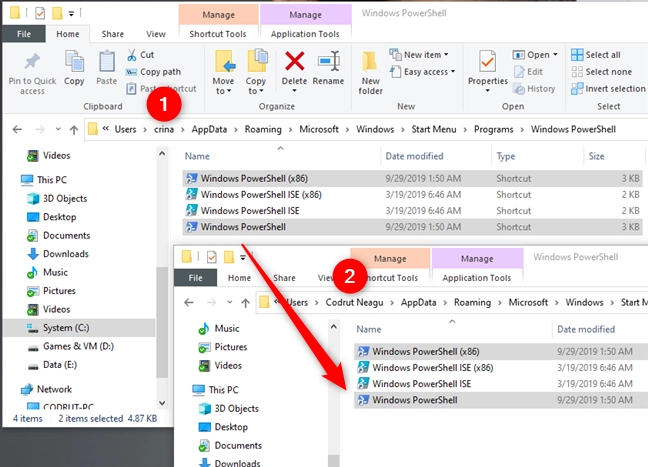Click the Cut scissors icon
The height and width of the screenshot is (467, 648).
click(x=132, y=55)
